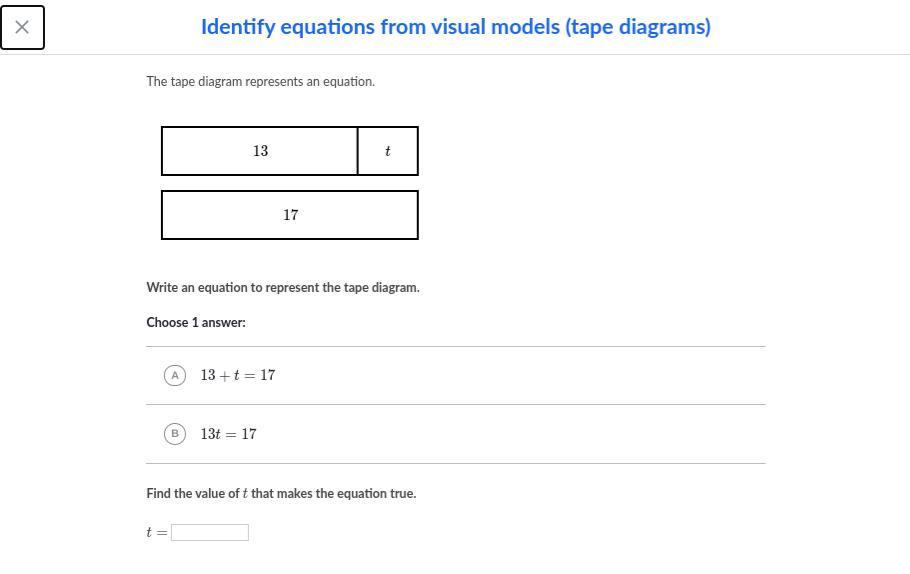Click the 17 bar of the tape diagram
The image size is (910, 574).
(290, 215)
